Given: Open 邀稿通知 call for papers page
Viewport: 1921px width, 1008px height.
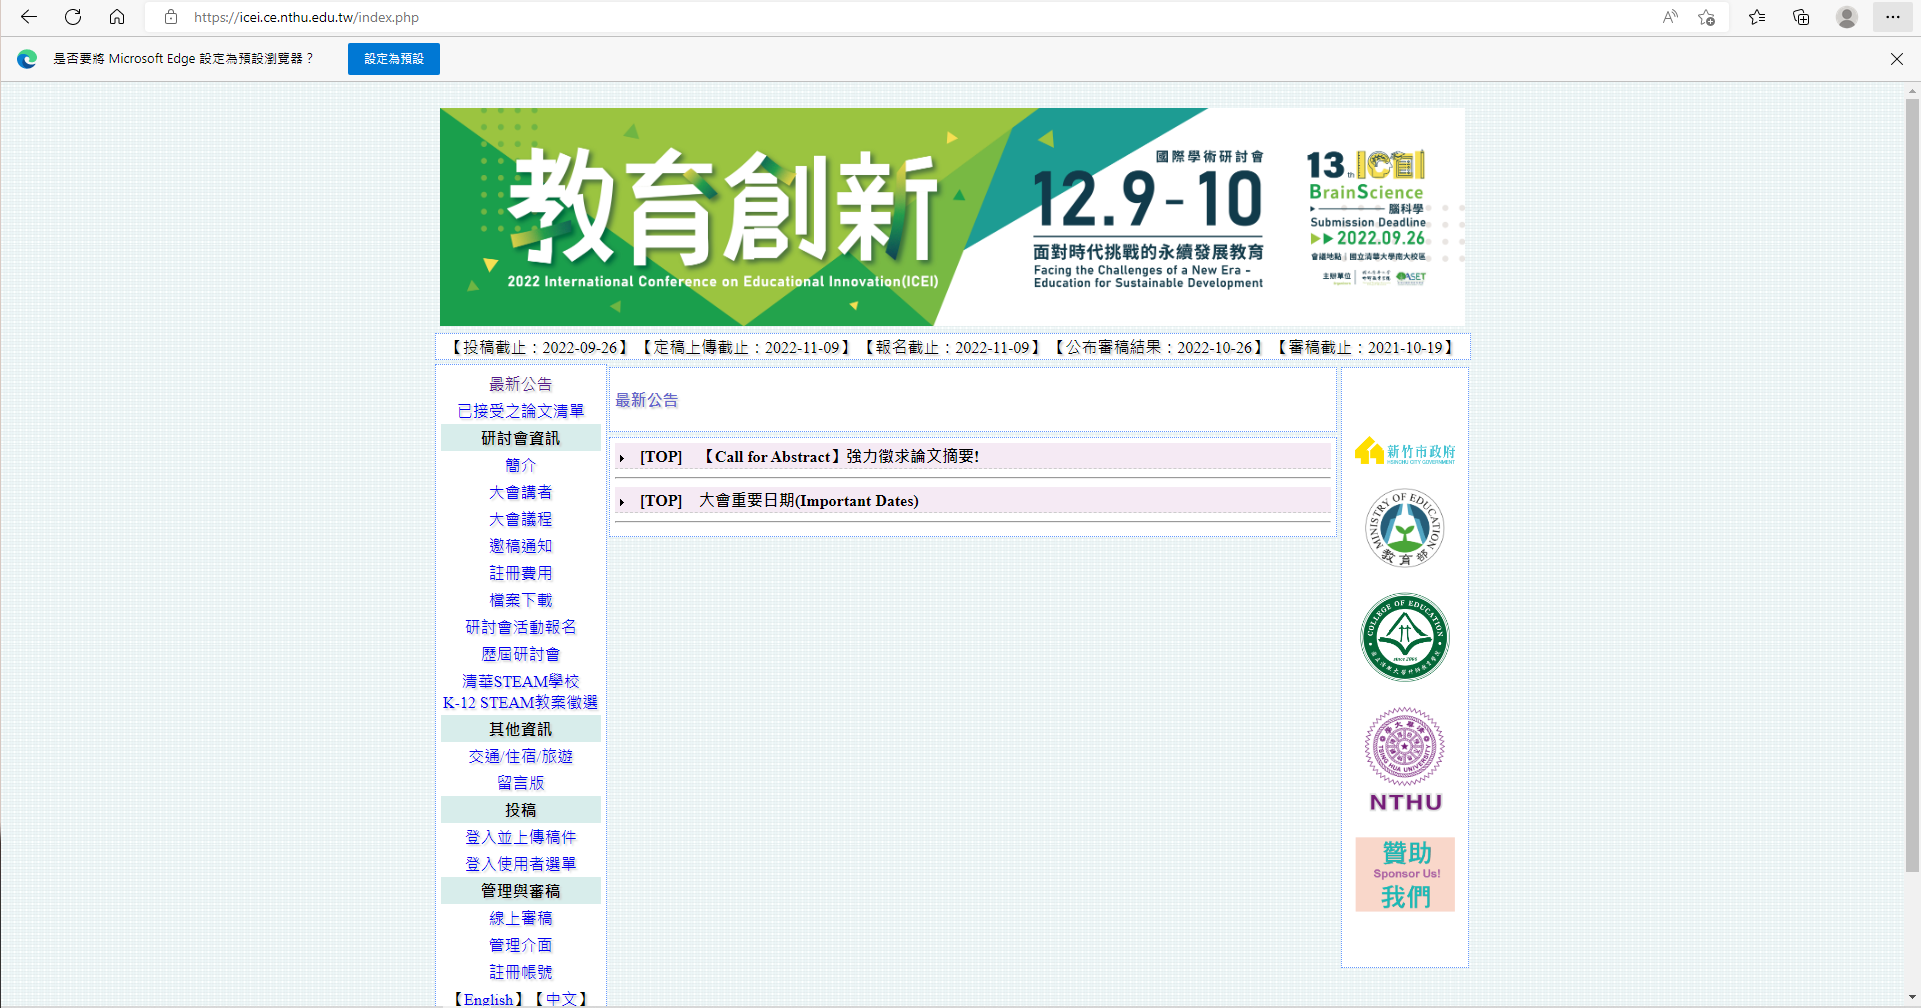Looking at the screenshot, I should pyautogui.click(x=520, y=546).
